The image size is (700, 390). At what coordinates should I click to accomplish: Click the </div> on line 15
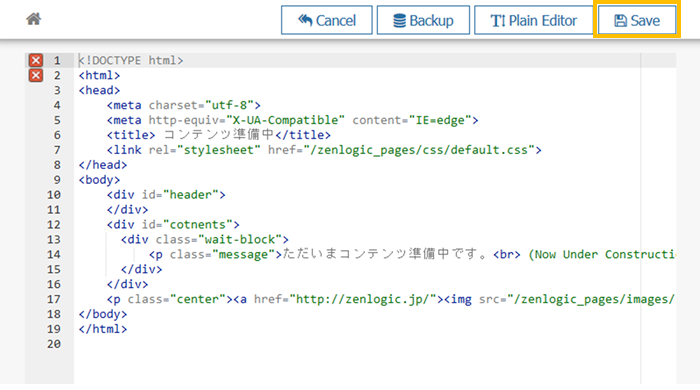[142, 270]
